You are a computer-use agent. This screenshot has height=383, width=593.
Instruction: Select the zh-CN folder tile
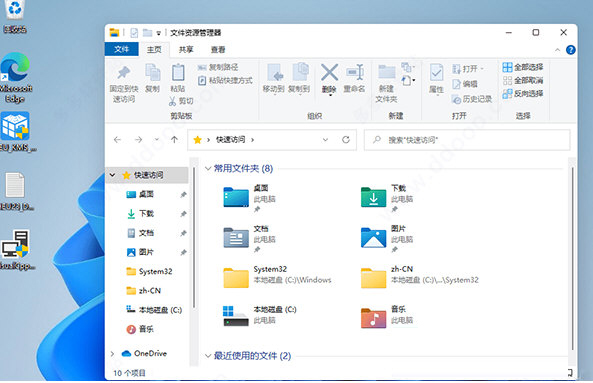tap(420, 277)
